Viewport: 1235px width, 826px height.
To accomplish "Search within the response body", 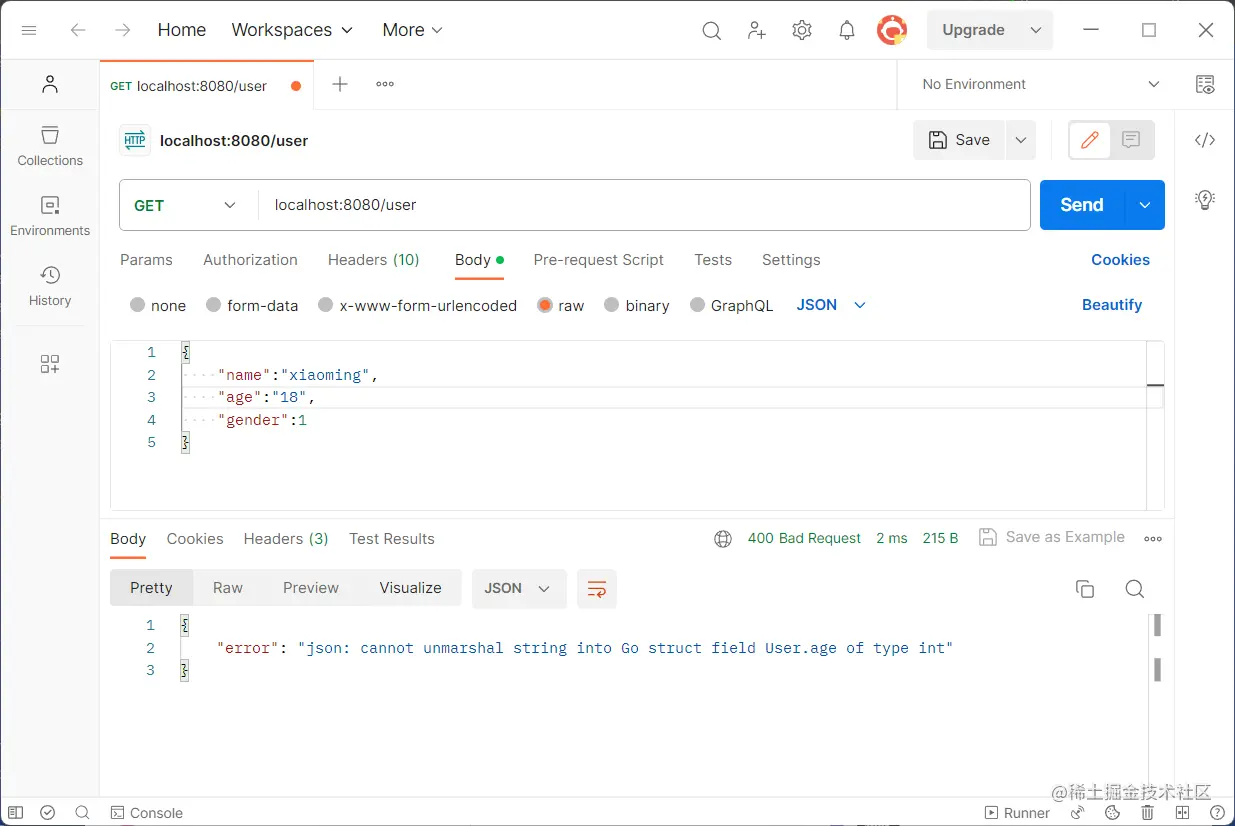I will tap(1134, 589).
